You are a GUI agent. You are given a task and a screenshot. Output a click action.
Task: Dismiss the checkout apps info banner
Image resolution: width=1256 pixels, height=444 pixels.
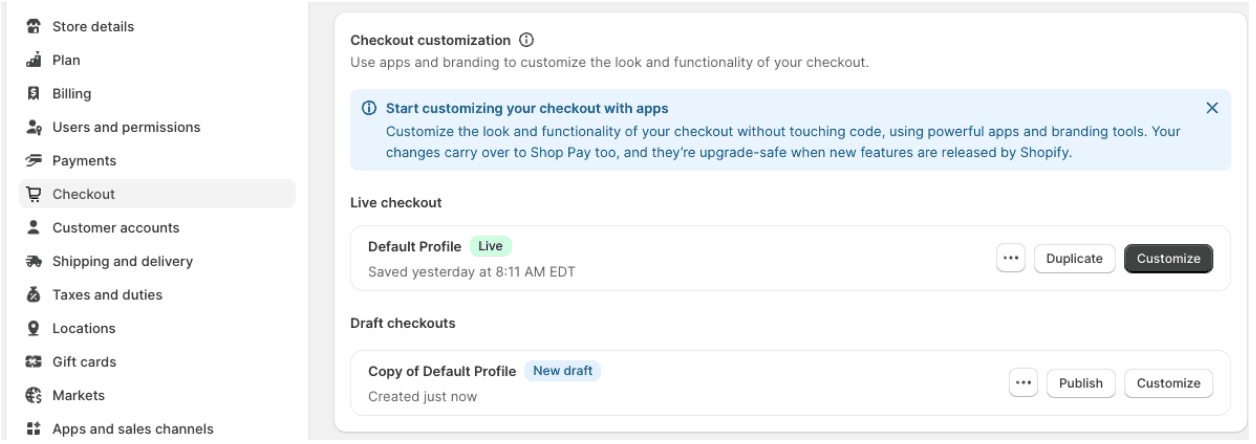click(1212, 108)
